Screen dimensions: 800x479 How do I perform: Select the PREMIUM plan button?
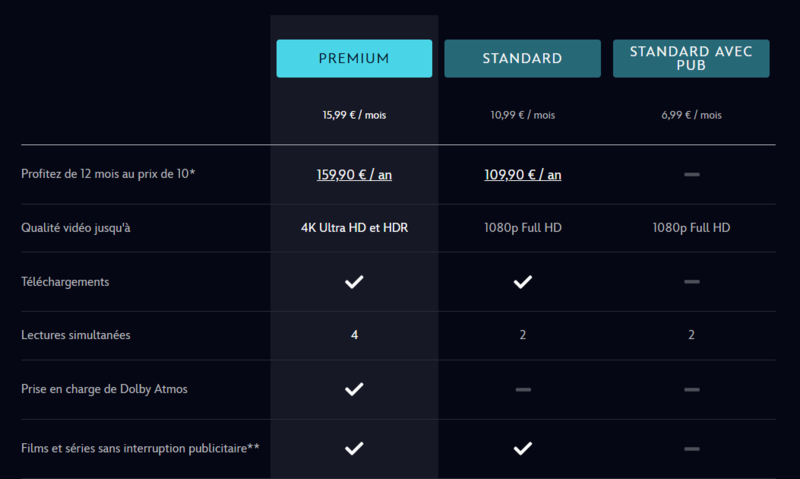(x=354, y=59)
